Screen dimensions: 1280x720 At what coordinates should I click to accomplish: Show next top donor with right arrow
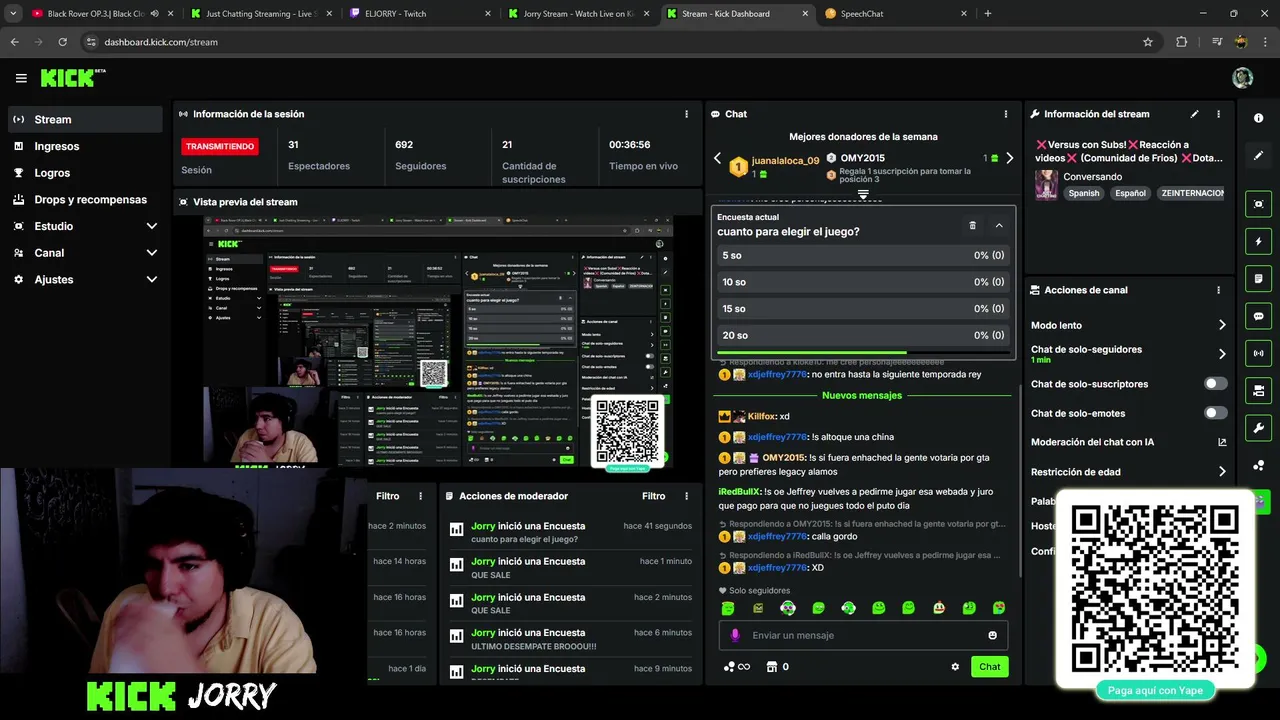tap(1009, 158)
